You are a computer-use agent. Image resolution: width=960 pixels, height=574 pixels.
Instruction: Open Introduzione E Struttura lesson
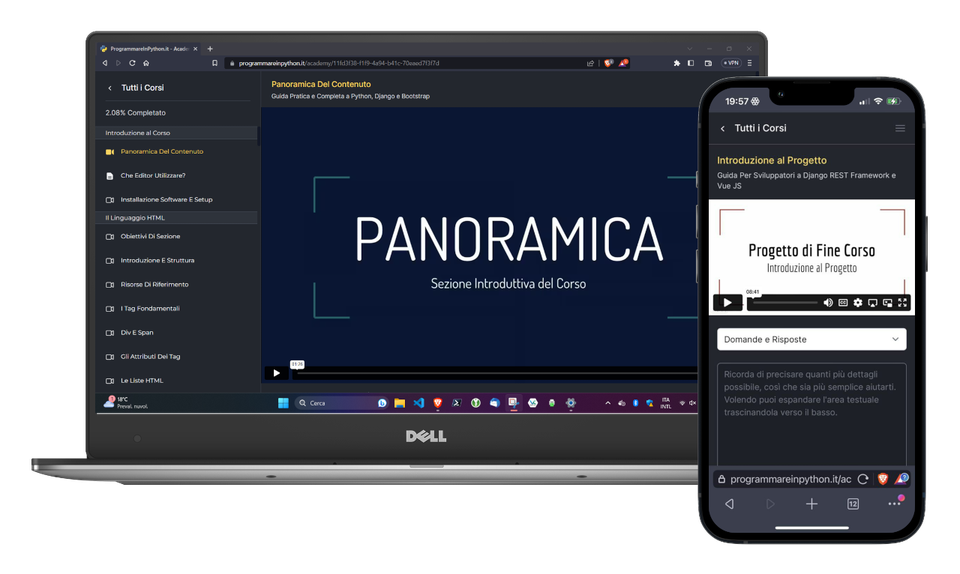(x=157, y=260)
